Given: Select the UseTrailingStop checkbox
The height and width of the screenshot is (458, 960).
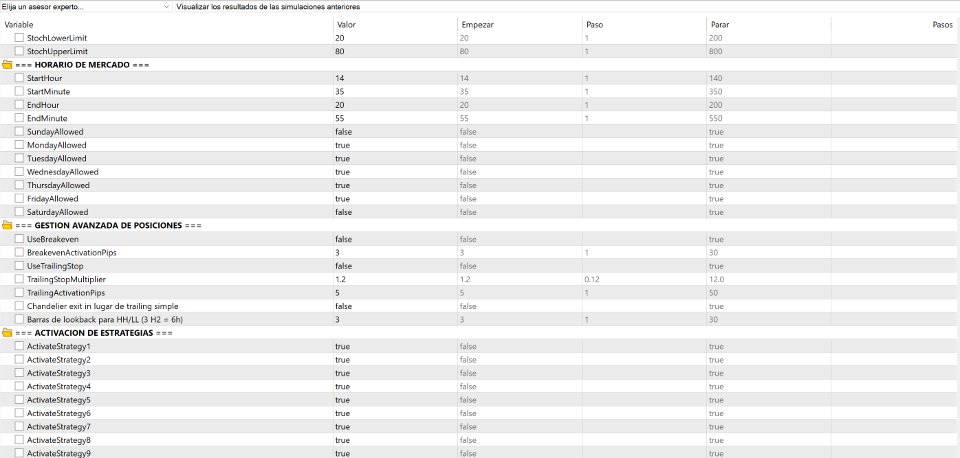Looking at the screenshot, I should pos(19,266).
